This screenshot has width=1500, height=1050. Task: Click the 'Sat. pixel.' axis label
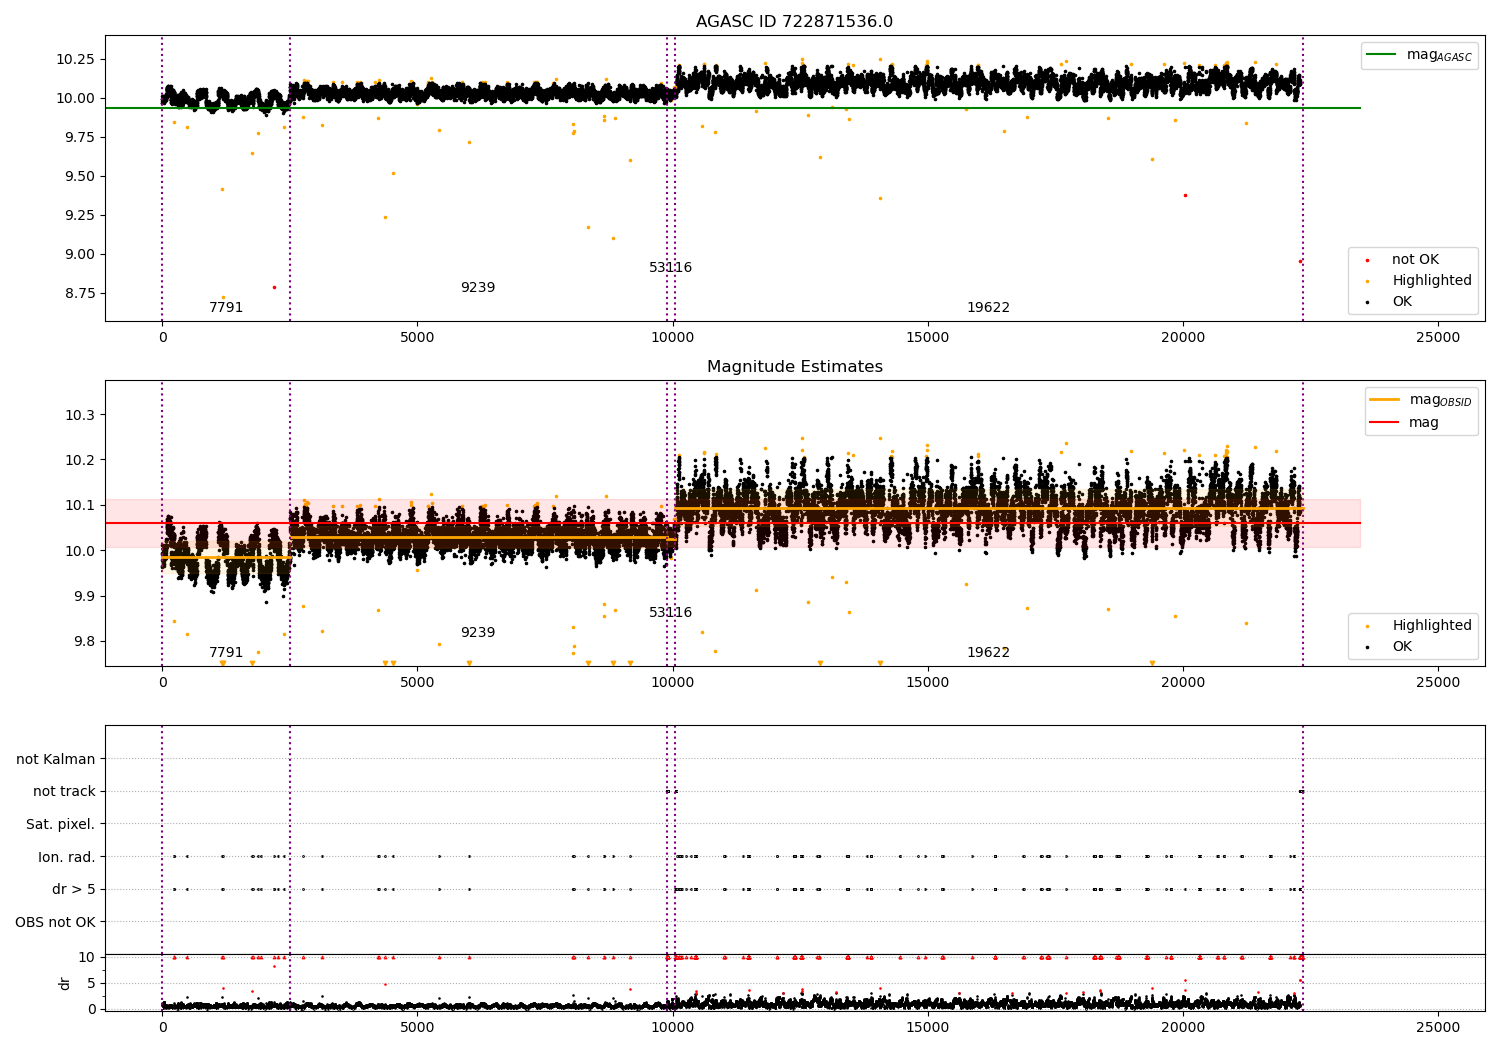point(61,825)
